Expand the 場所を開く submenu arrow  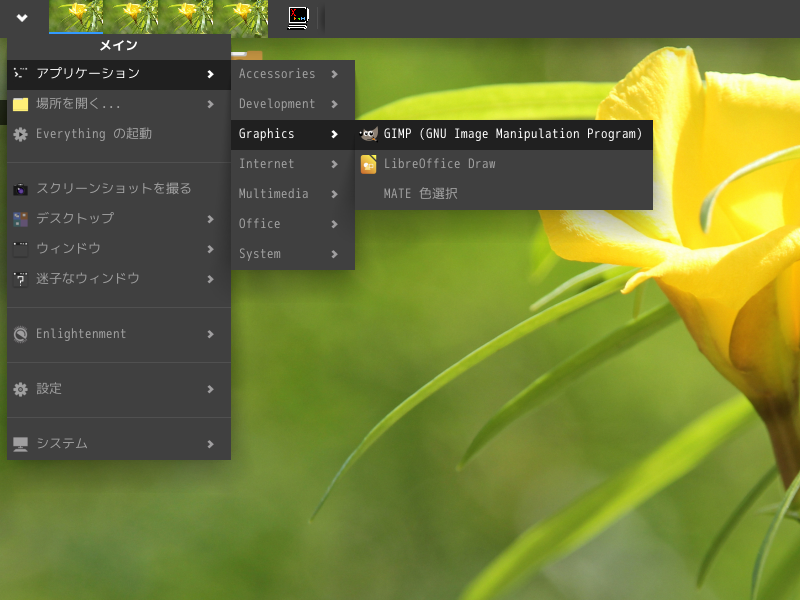pos(210,104)
